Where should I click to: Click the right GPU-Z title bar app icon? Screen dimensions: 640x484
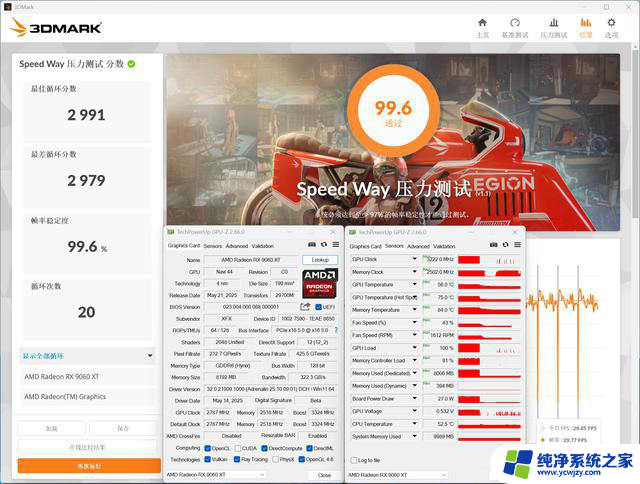pyautogui.click(x=352, y=232)
